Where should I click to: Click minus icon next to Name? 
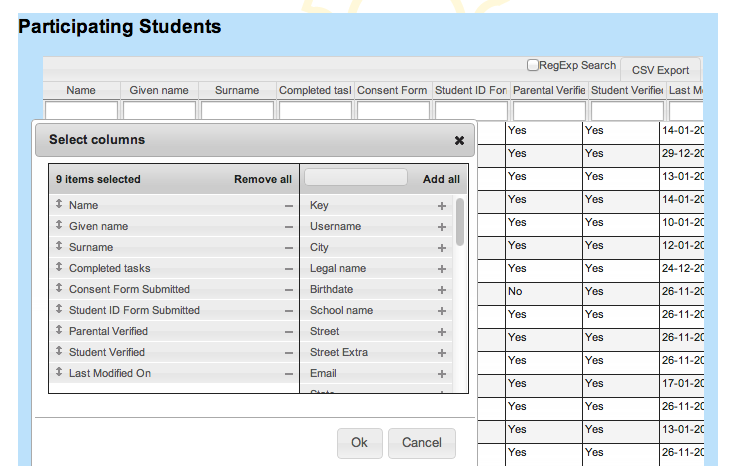pos(289,205)
